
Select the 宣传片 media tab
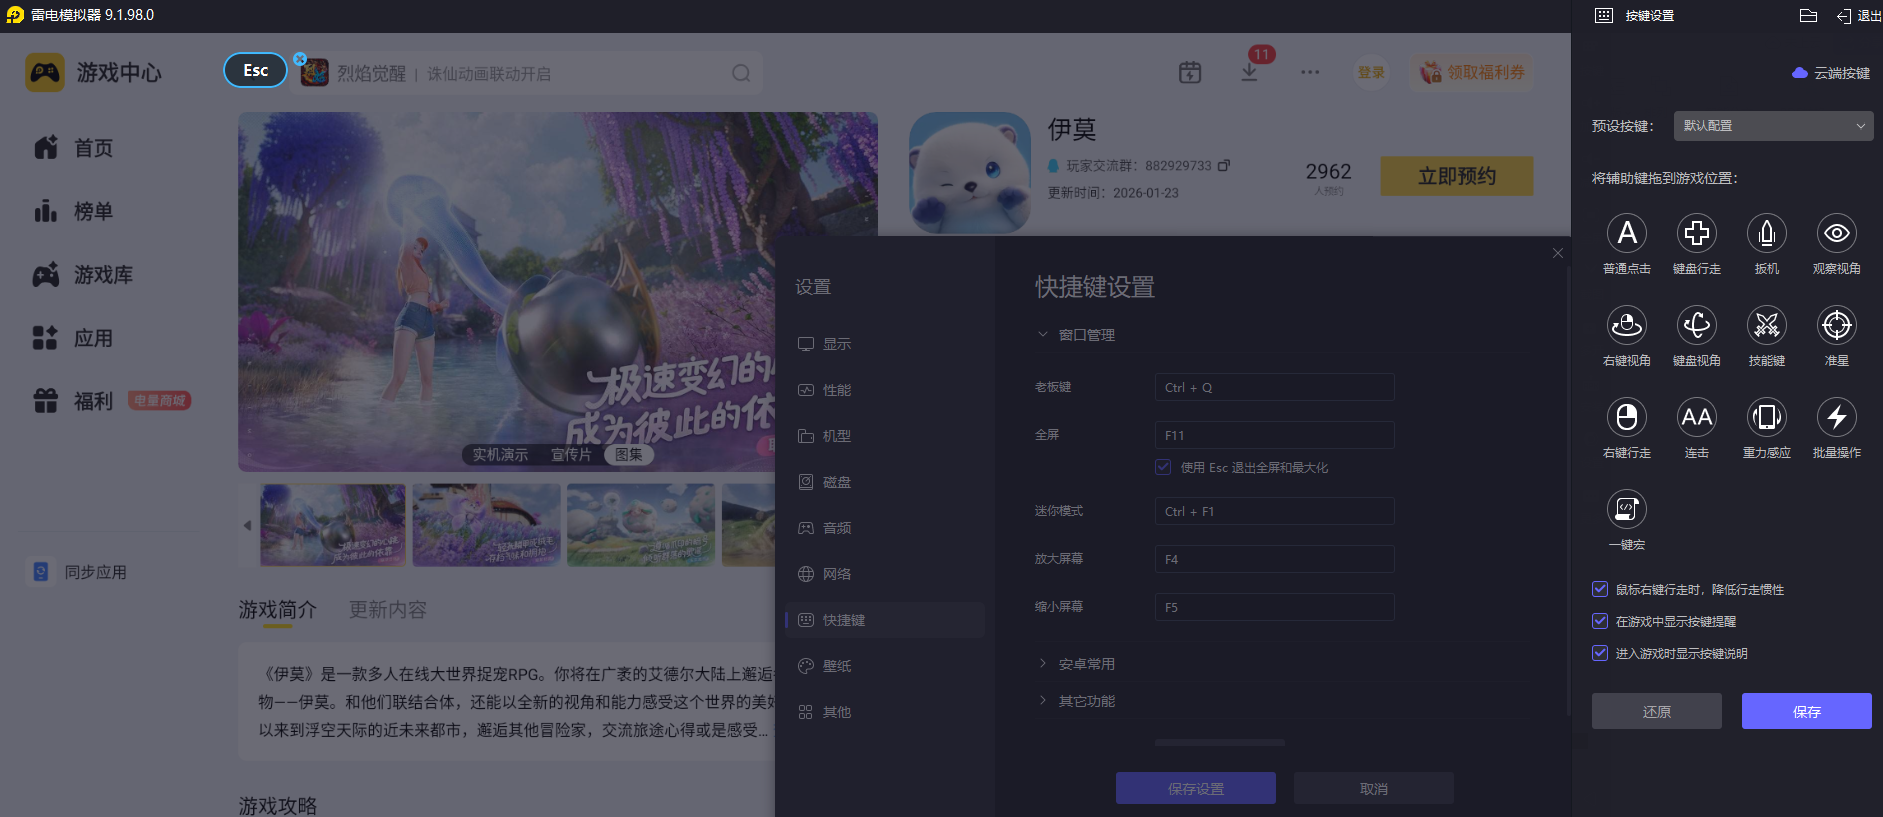(x=571, y=455)
